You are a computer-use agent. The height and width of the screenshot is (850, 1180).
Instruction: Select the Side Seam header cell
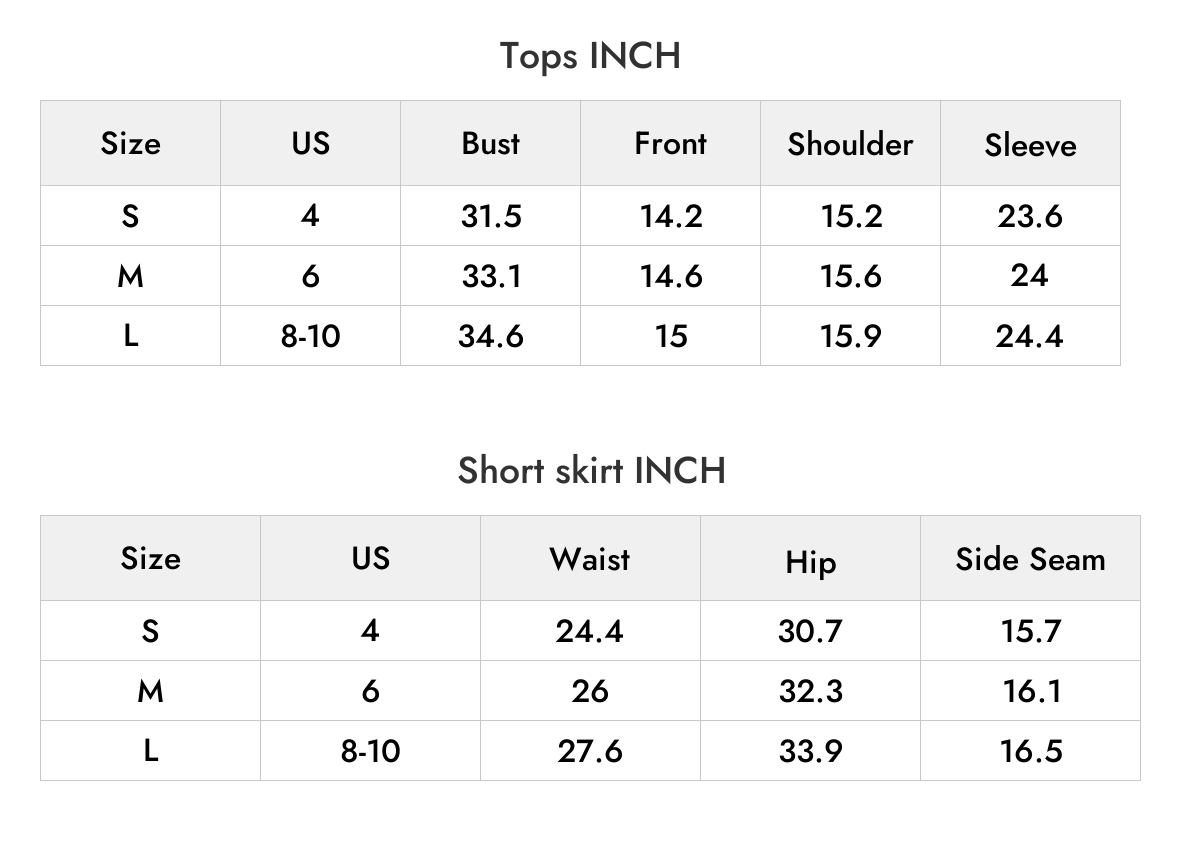tap(1030, 559)
